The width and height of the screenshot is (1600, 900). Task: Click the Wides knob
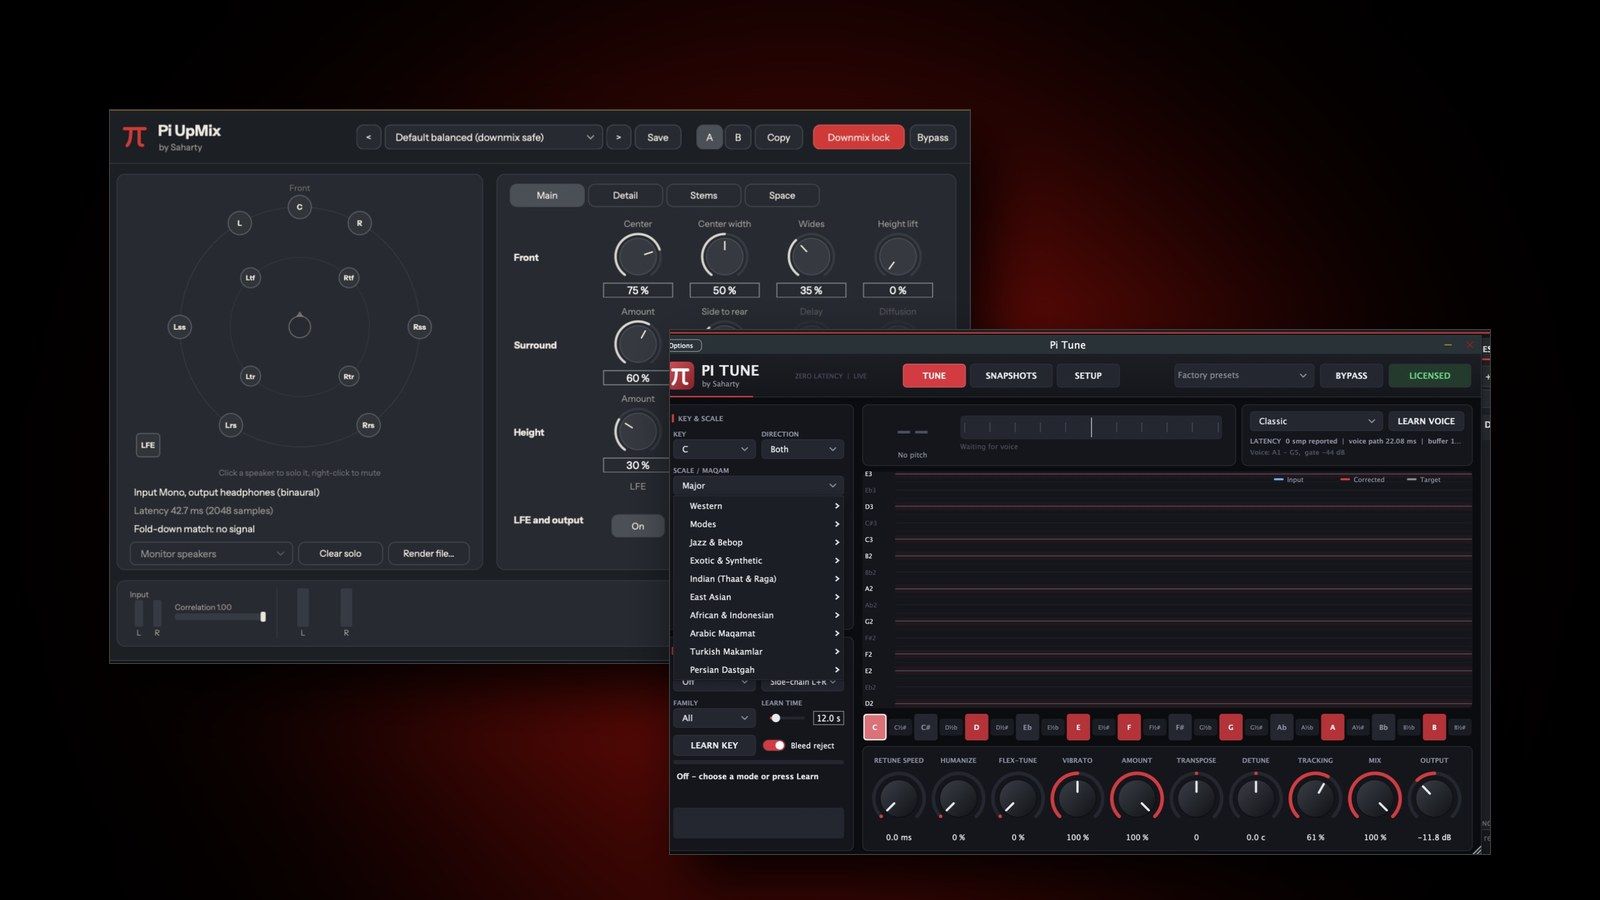point(811,256)
